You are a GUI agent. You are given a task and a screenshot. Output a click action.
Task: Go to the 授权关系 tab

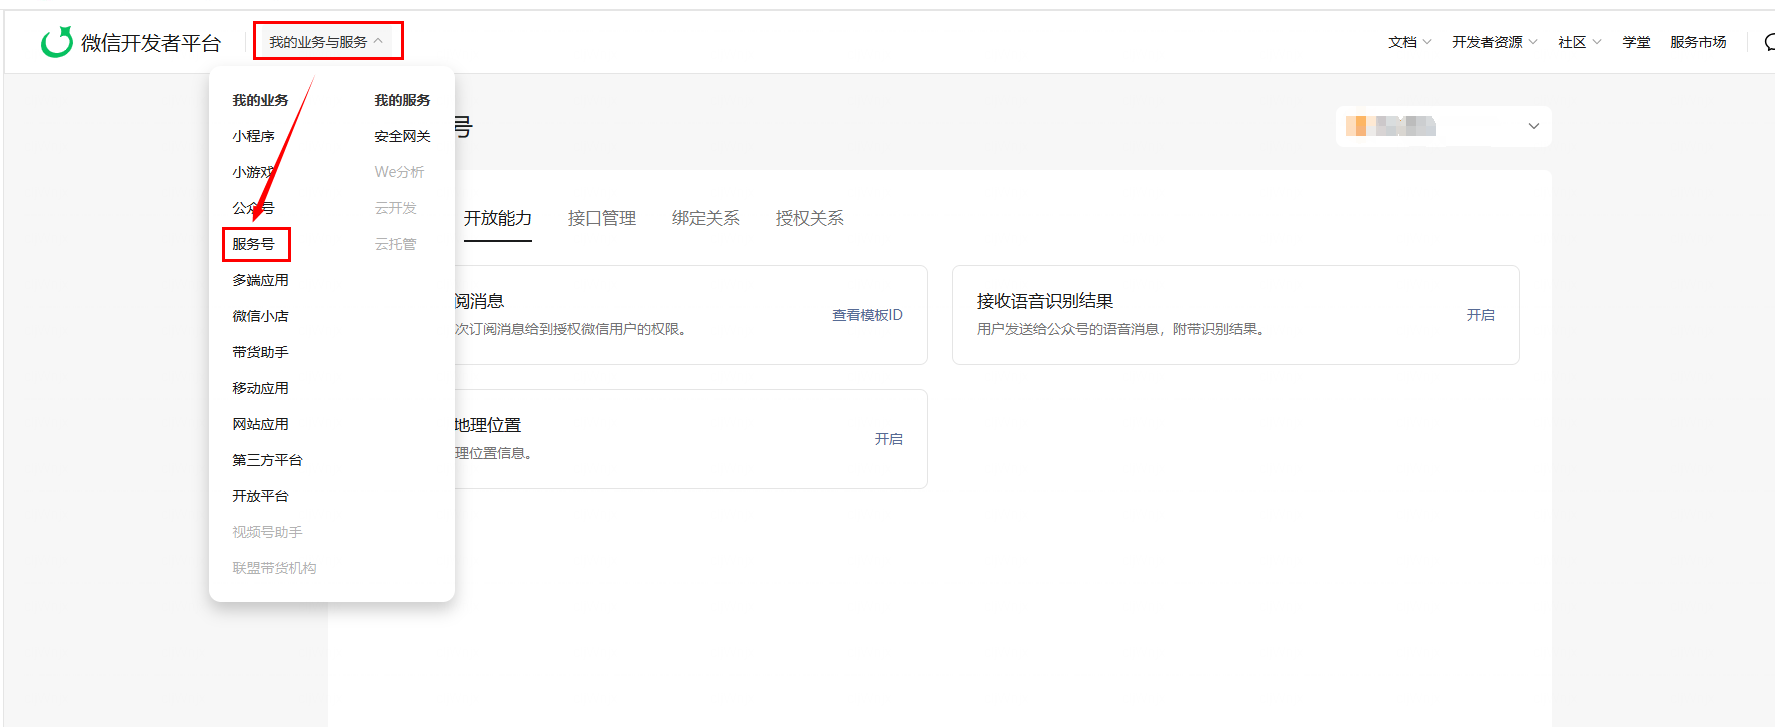click(810, 218)
